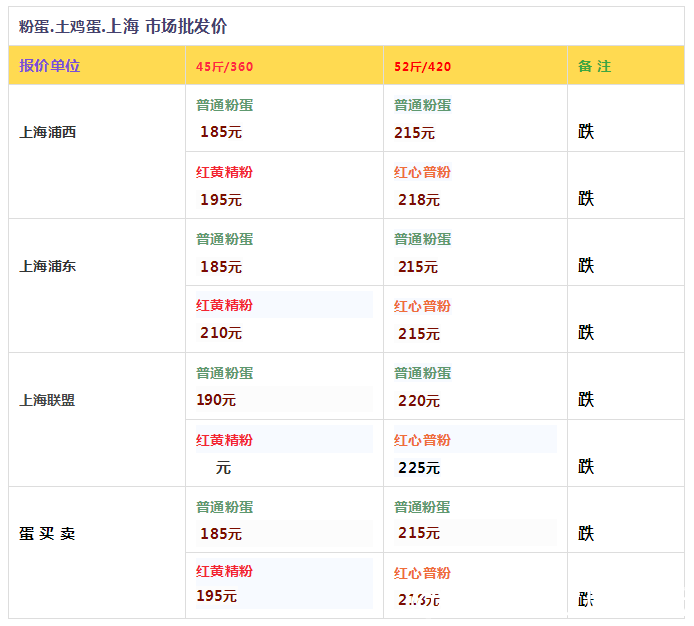694x626 pixels.
Task: Click the 225元 price value
Action: (418, 467)
